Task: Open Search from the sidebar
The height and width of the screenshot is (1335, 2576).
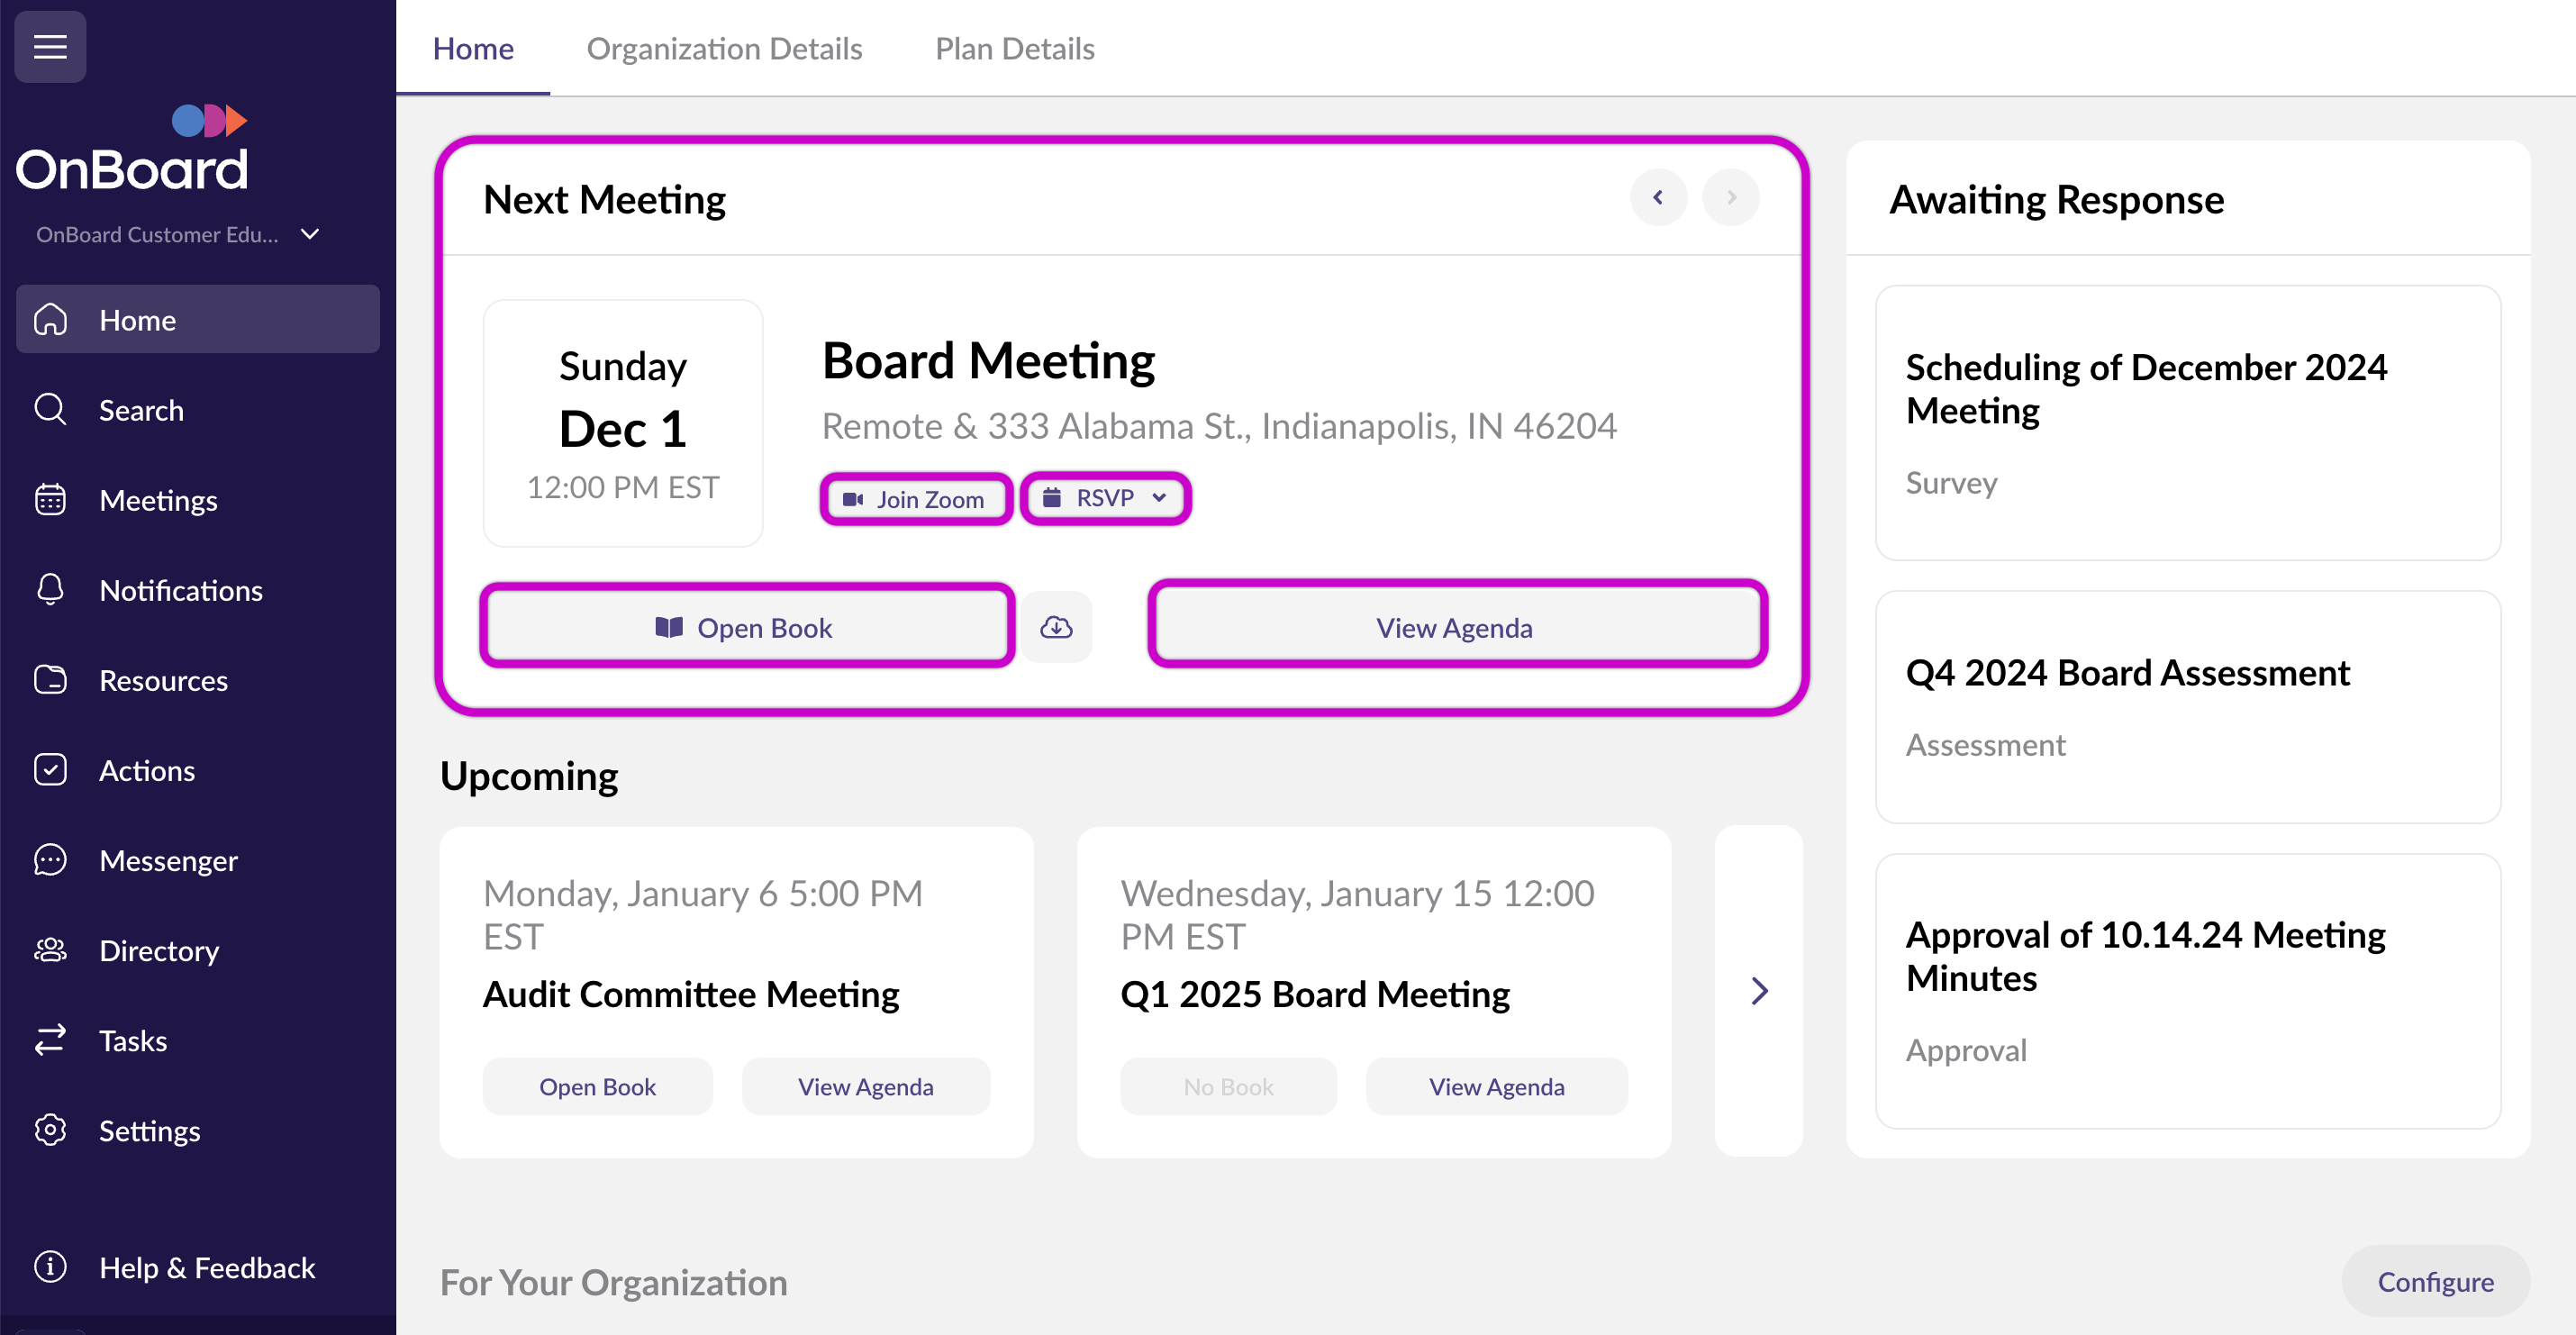Action: [140, 410]
